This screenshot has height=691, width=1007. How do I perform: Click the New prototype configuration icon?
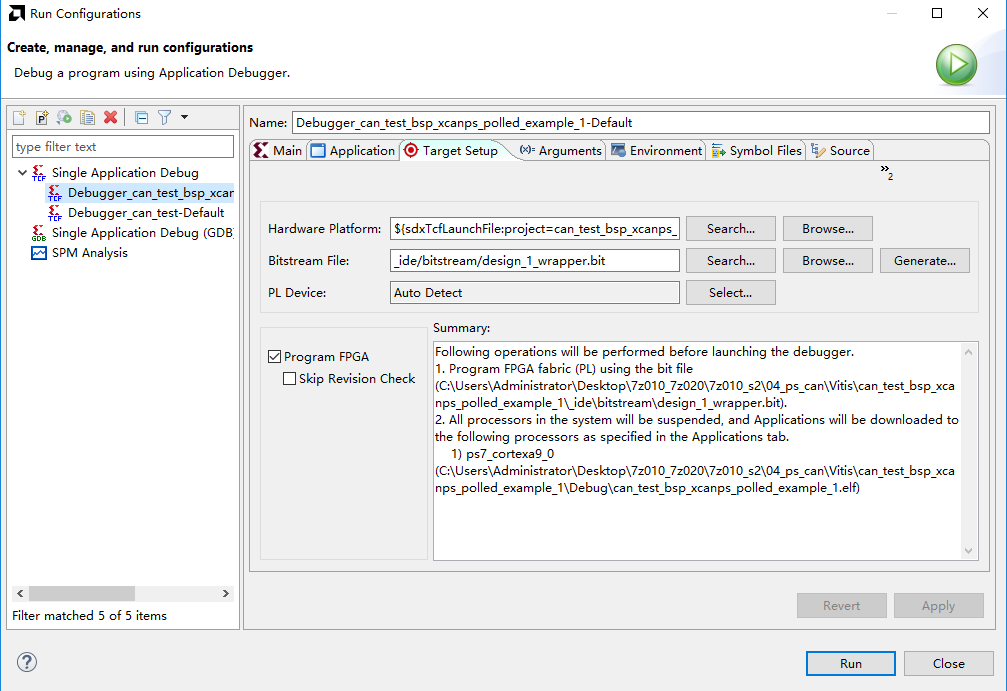(42, 118)
